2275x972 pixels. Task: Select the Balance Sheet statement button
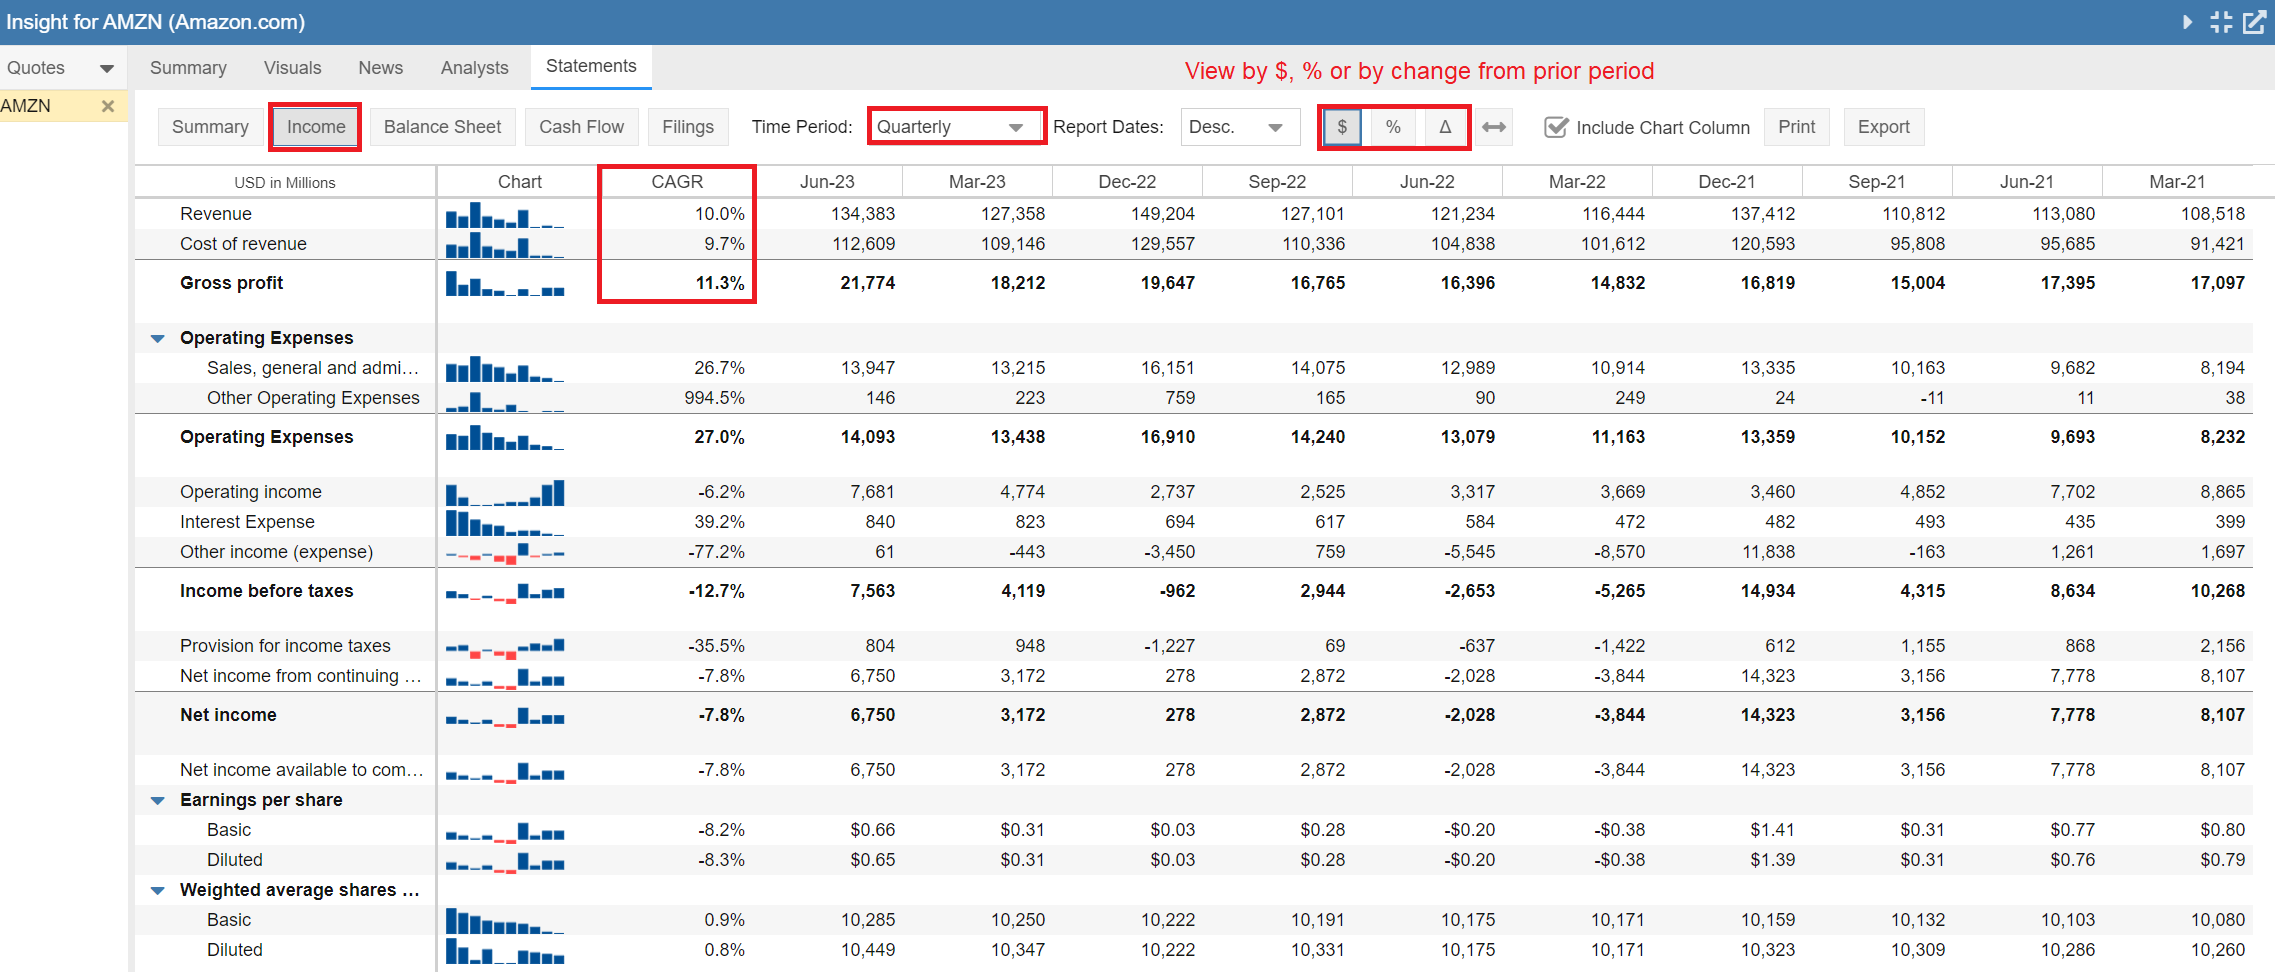pyautogui.click(x=442, y=127)
